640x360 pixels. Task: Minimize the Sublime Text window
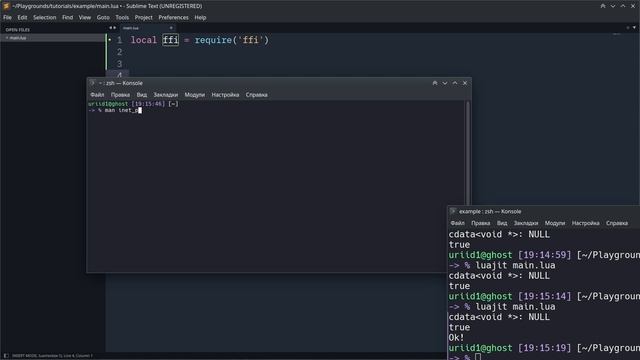tap(613, 6)
